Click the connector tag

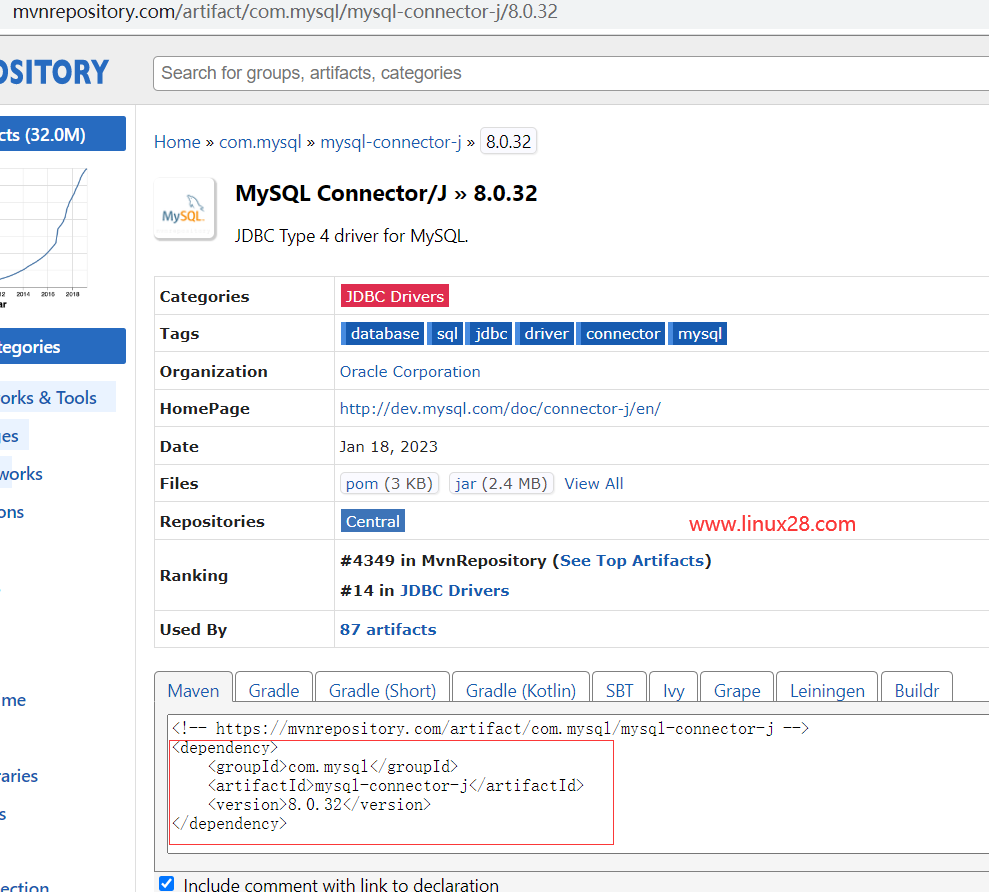pyautogui.click(x=622, y=334)
